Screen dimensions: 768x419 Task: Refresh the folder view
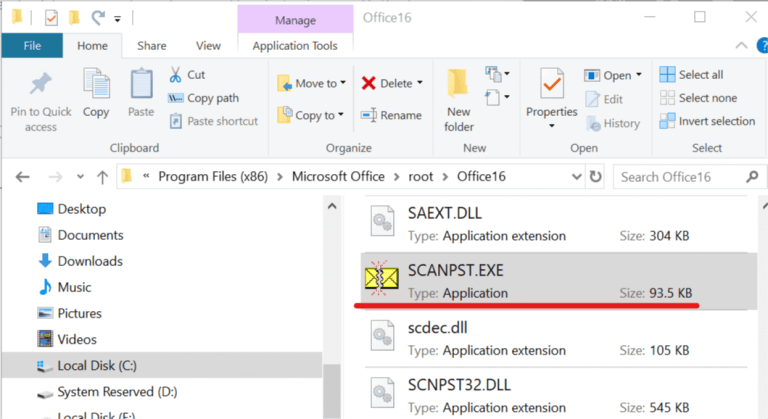(595, 176)
